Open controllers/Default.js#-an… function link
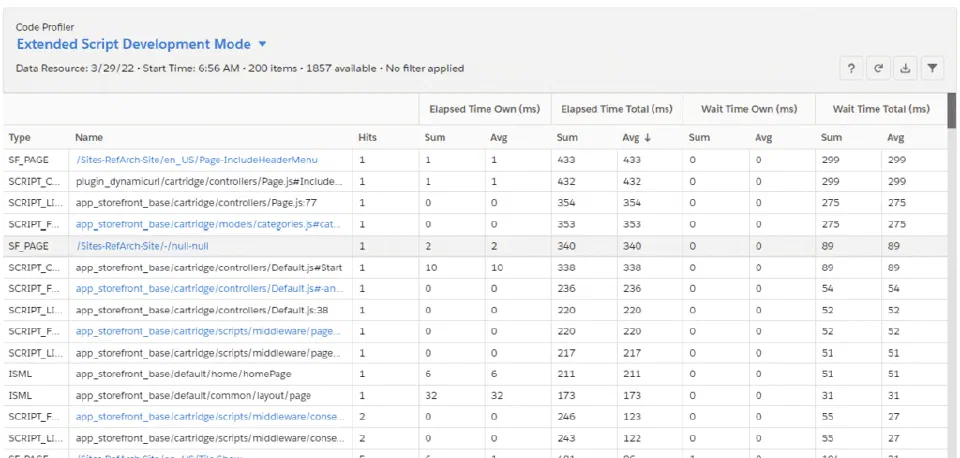Screen dimensions: 960x458 [209, 288]
